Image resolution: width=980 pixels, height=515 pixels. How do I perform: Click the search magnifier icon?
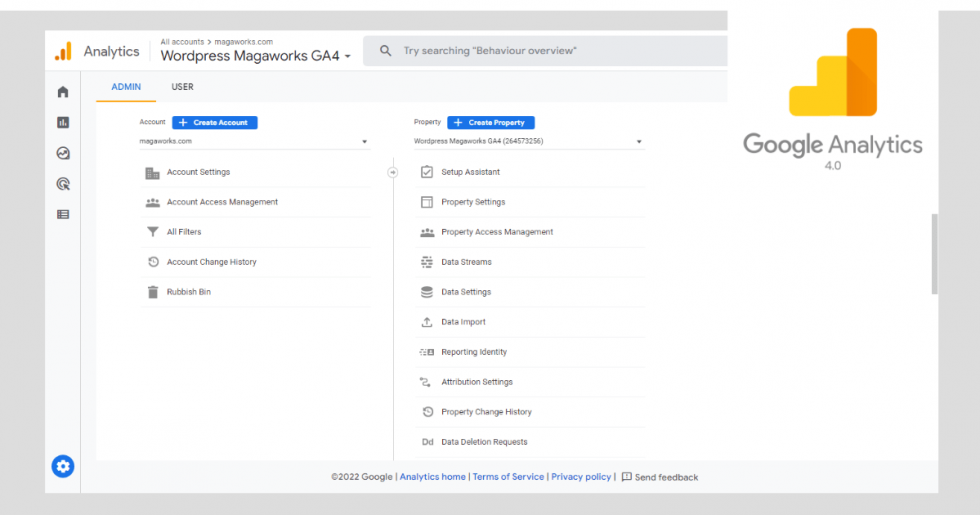click(x=386, y=51)
